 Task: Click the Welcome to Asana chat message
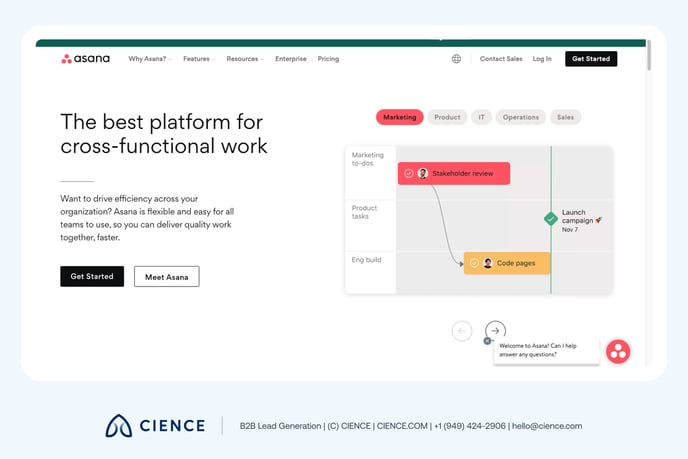[546, 350]
